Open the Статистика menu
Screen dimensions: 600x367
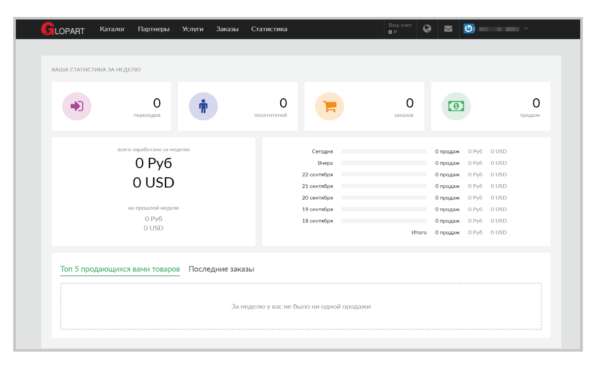[269, 29]
